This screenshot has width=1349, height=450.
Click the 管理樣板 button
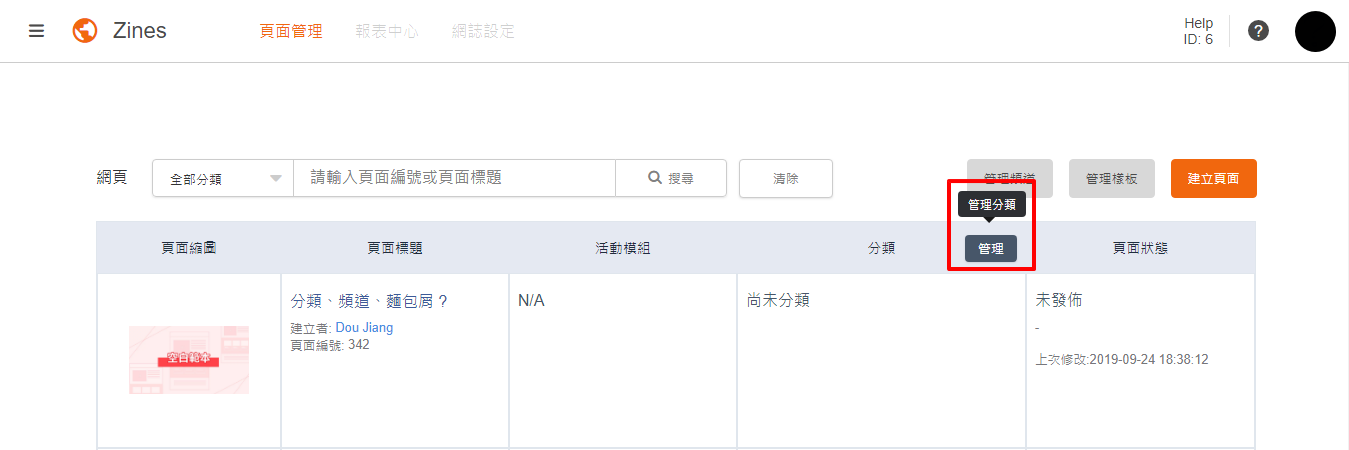pyautogui.click(x=1110, y=178)
